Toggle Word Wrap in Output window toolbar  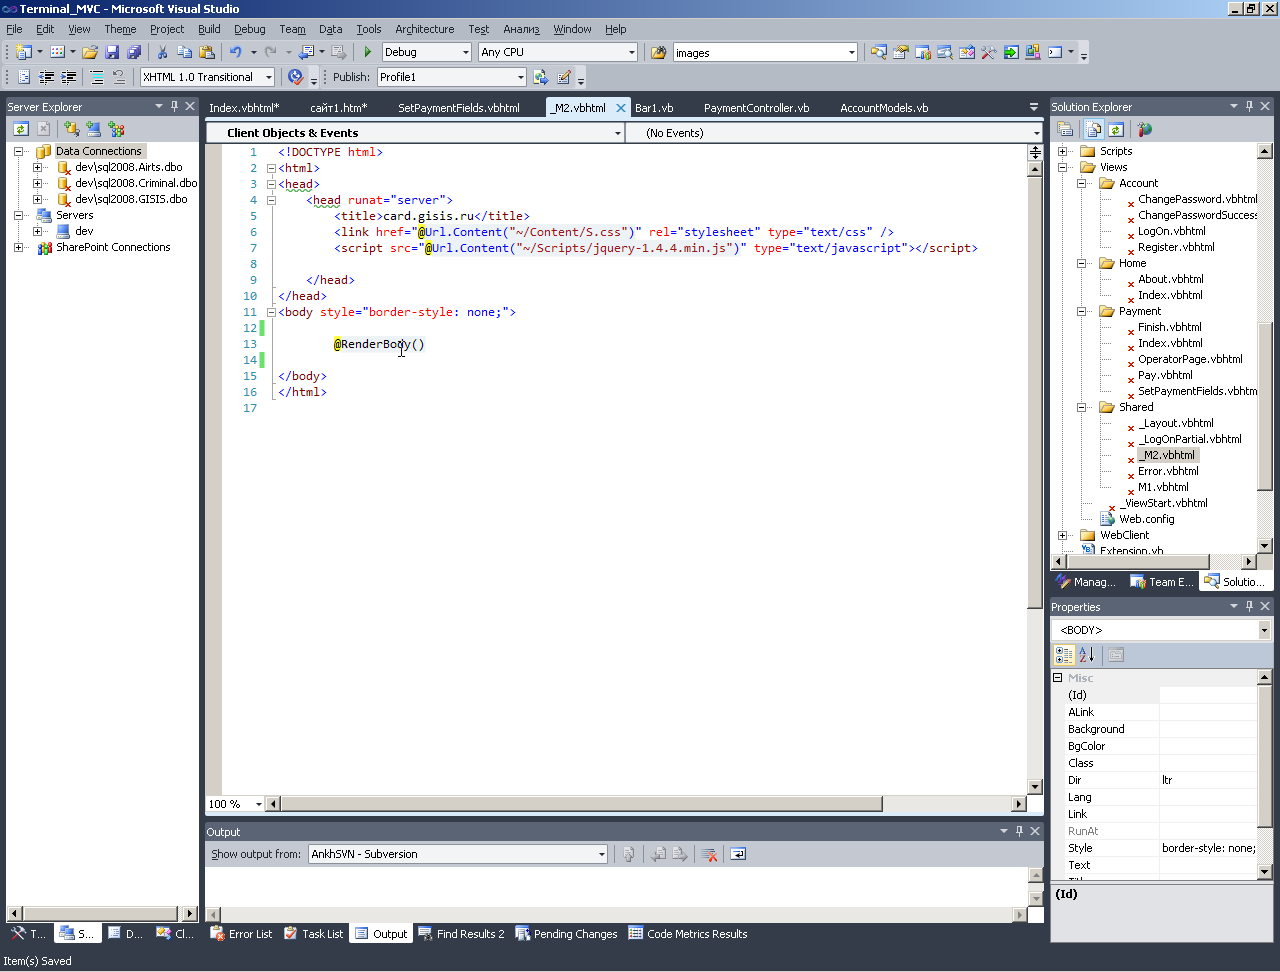pos(738,854)
